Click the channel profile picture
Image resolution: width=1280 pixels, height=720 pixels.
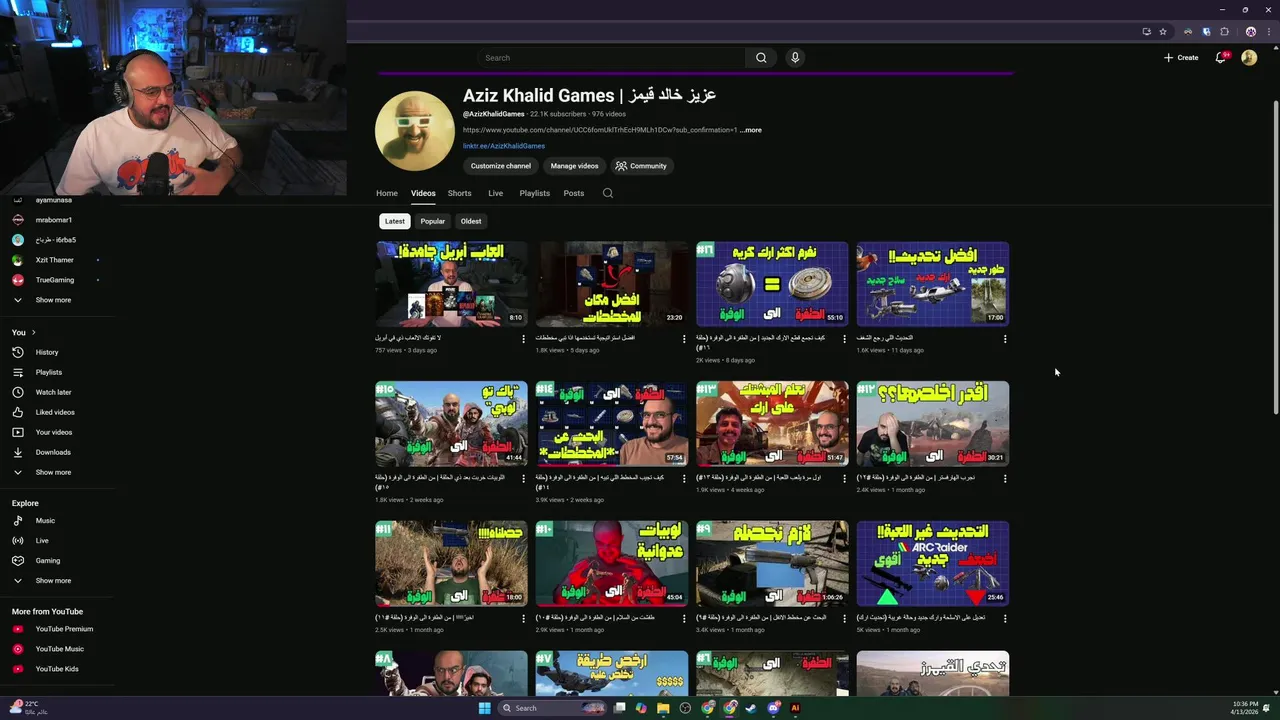(x=415, y=131)
